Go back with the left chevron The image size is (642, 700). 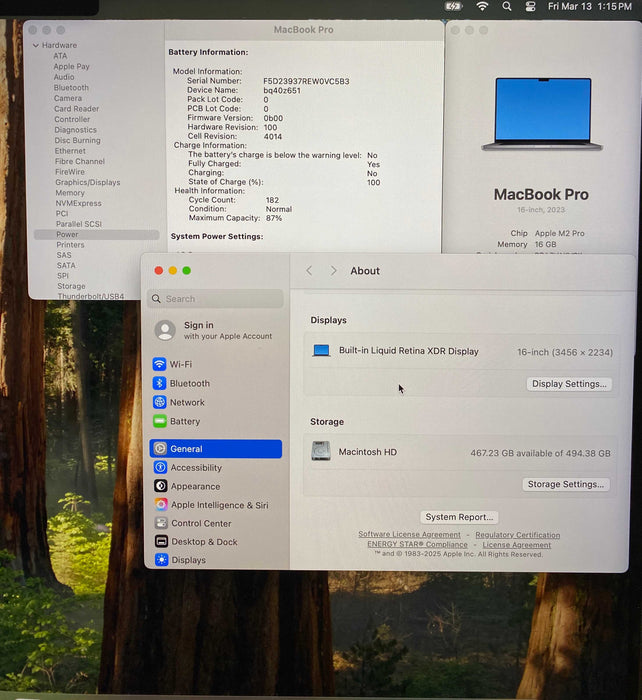pos(309,271)
